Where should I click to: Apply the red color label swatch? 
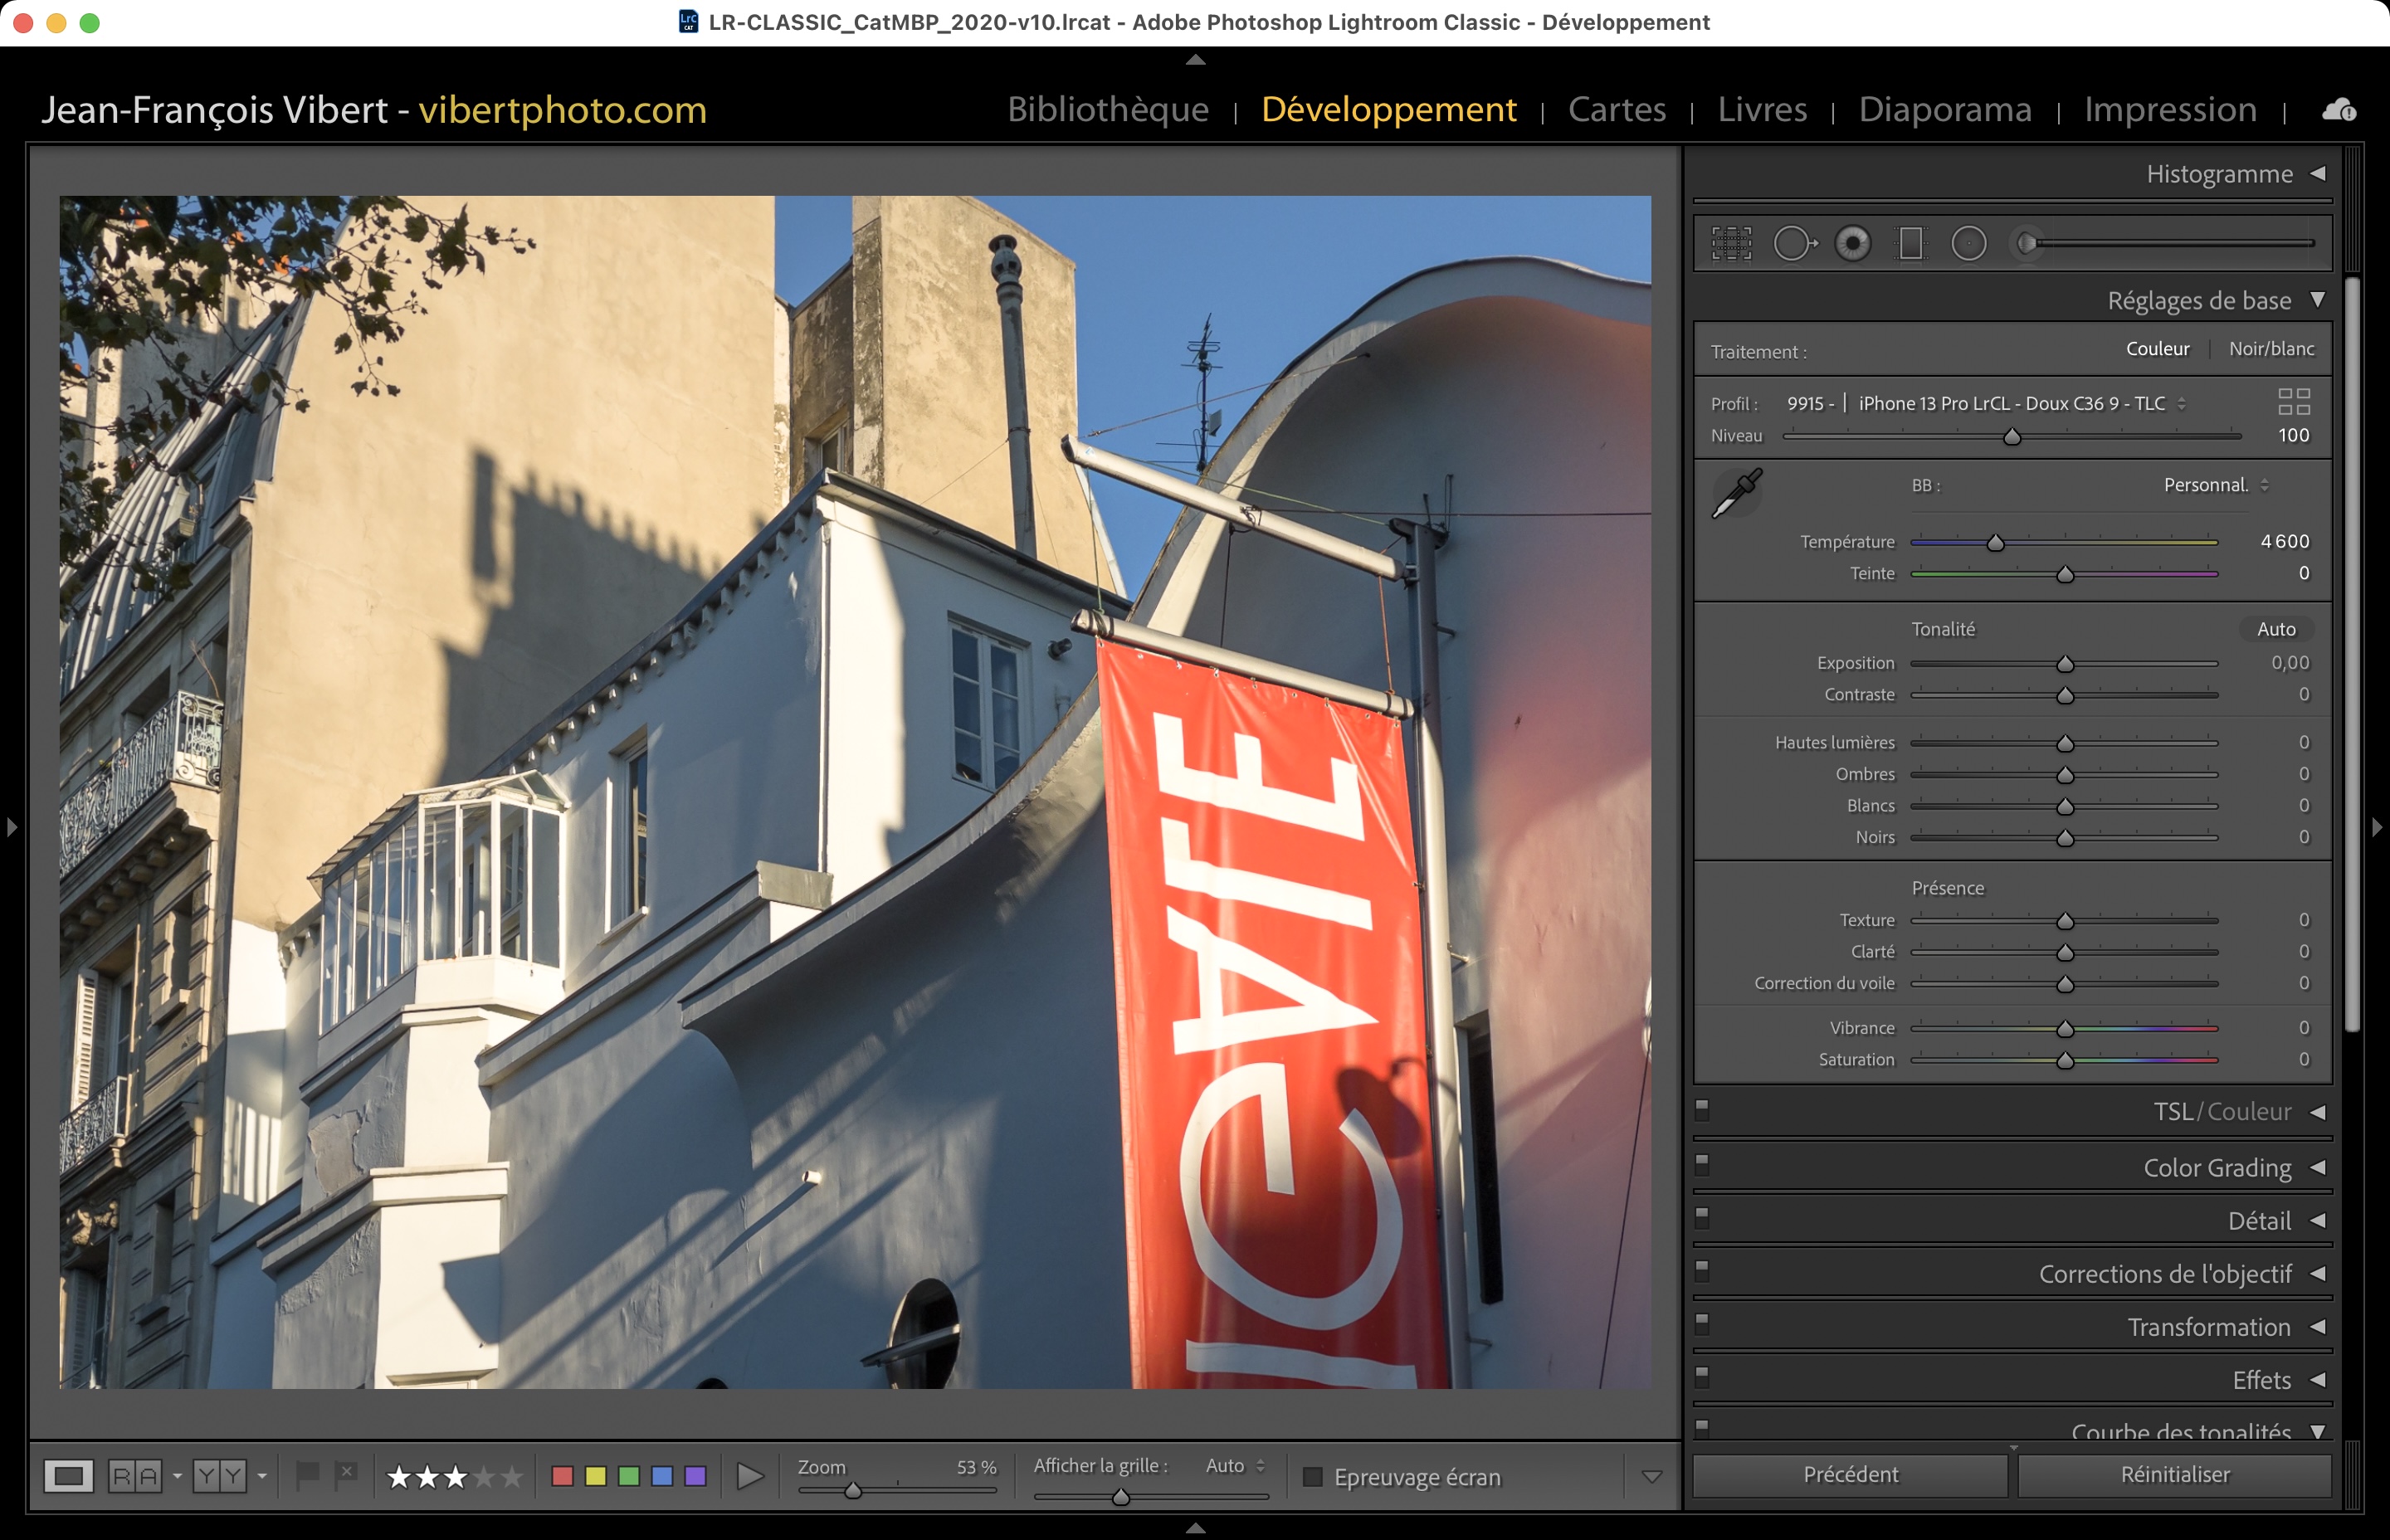(562, 1476)
